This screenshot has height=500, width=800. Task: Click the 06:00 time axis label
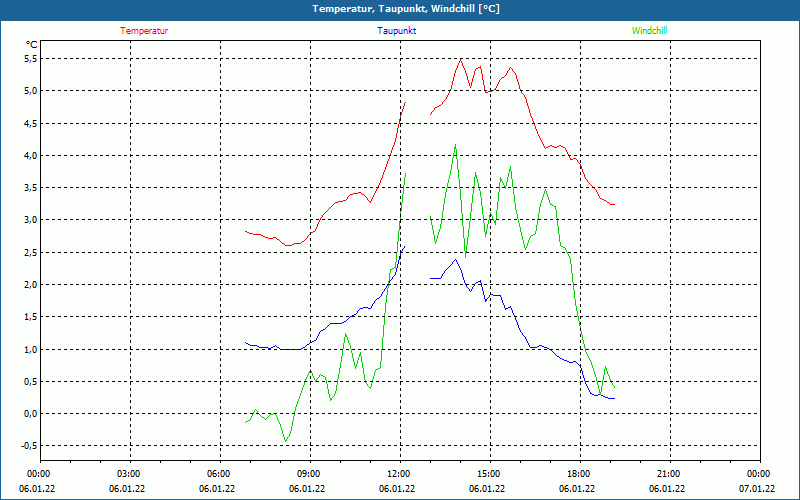(218, 474)
